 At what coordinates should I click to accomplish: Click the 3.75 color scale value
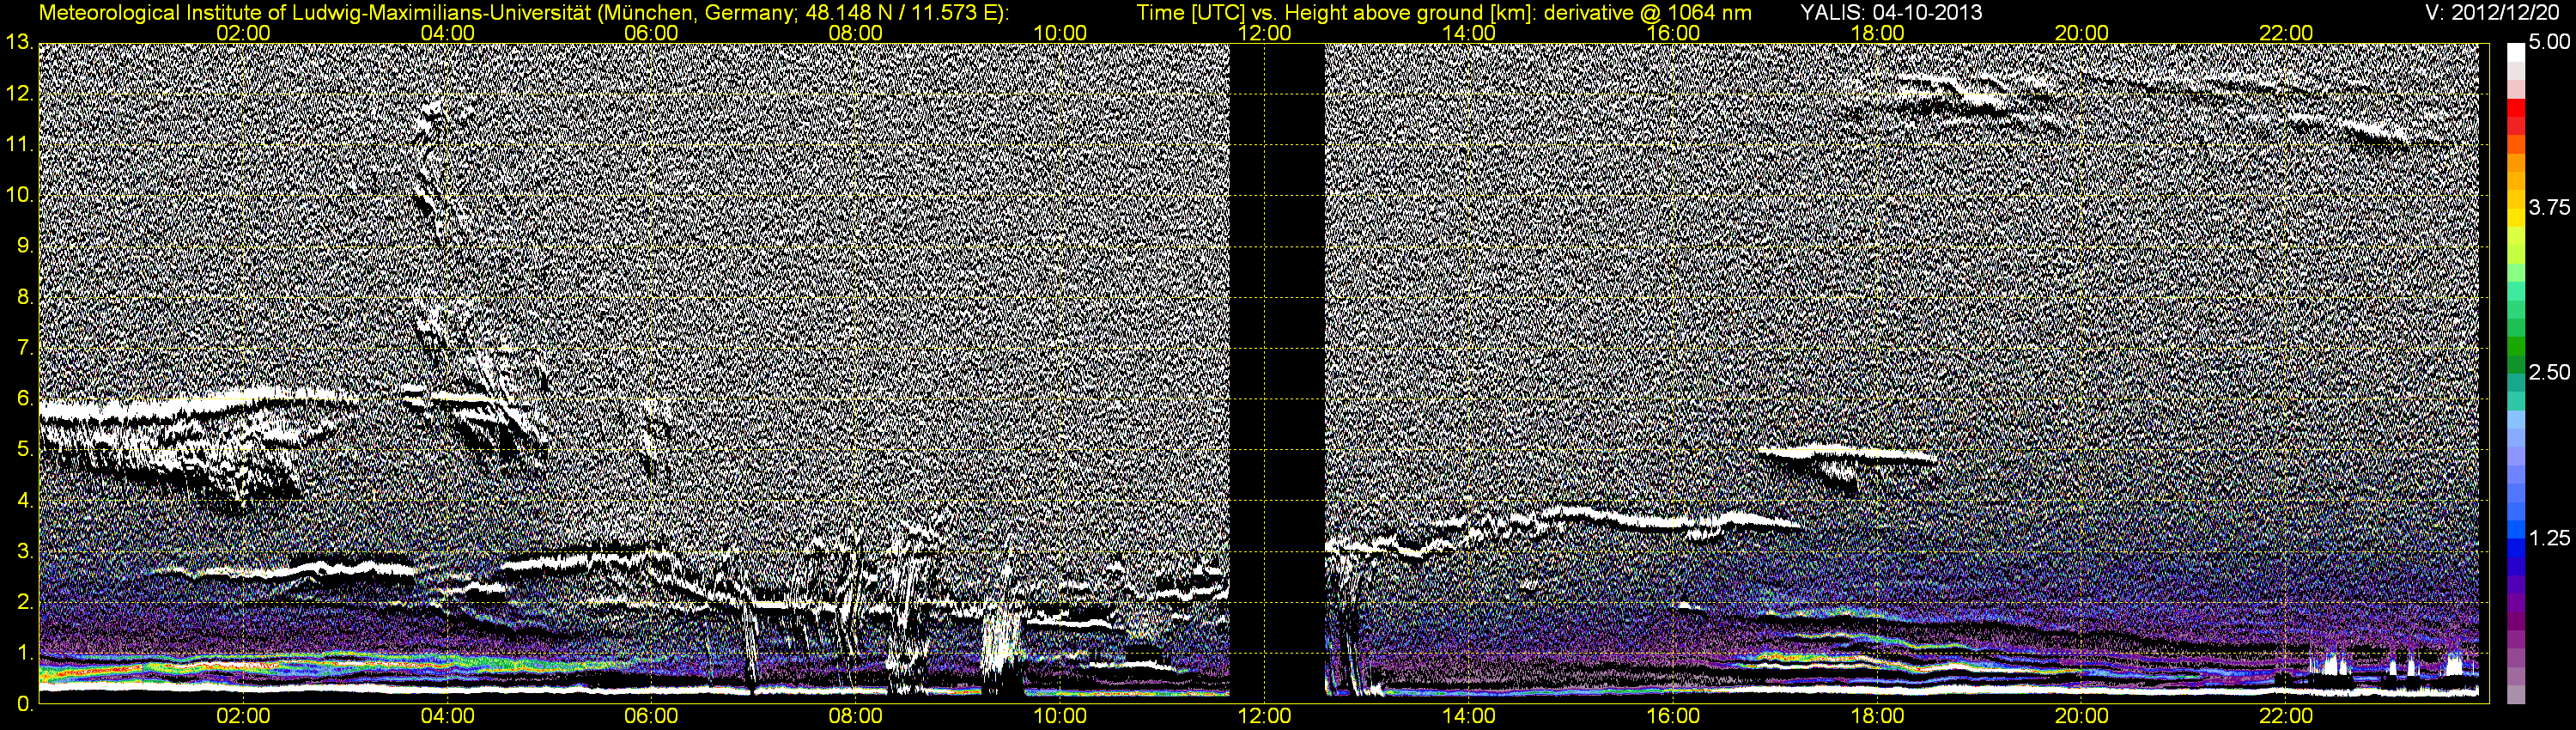2549,208
